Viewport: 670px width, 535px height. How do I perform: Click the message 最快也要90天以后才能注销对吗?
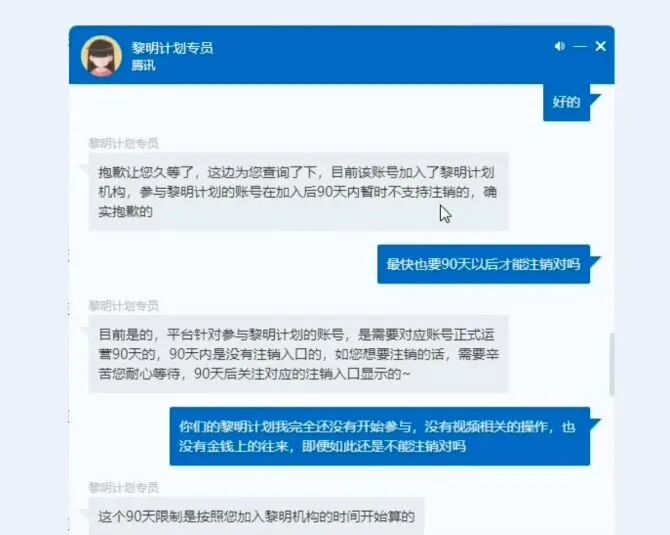pyautogui.click(x=483, y=264)
